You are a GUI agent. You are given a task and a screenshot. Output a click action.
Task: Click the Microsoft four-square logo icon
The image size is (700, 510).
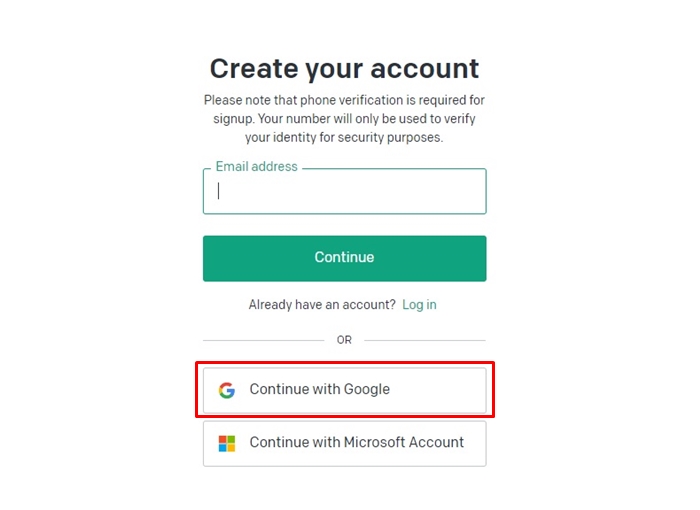pos(227,443)
